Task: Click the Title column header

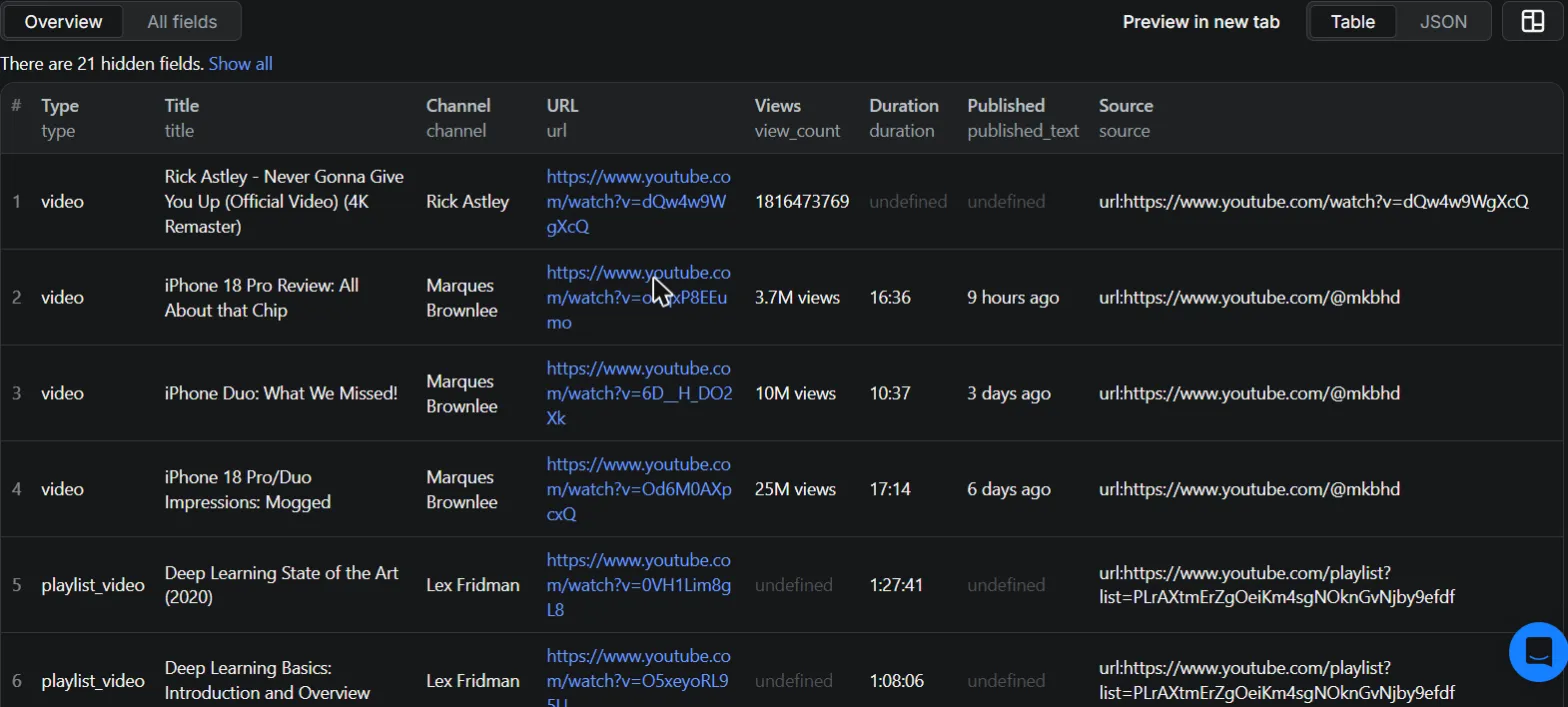Action: tap(182, 106)
